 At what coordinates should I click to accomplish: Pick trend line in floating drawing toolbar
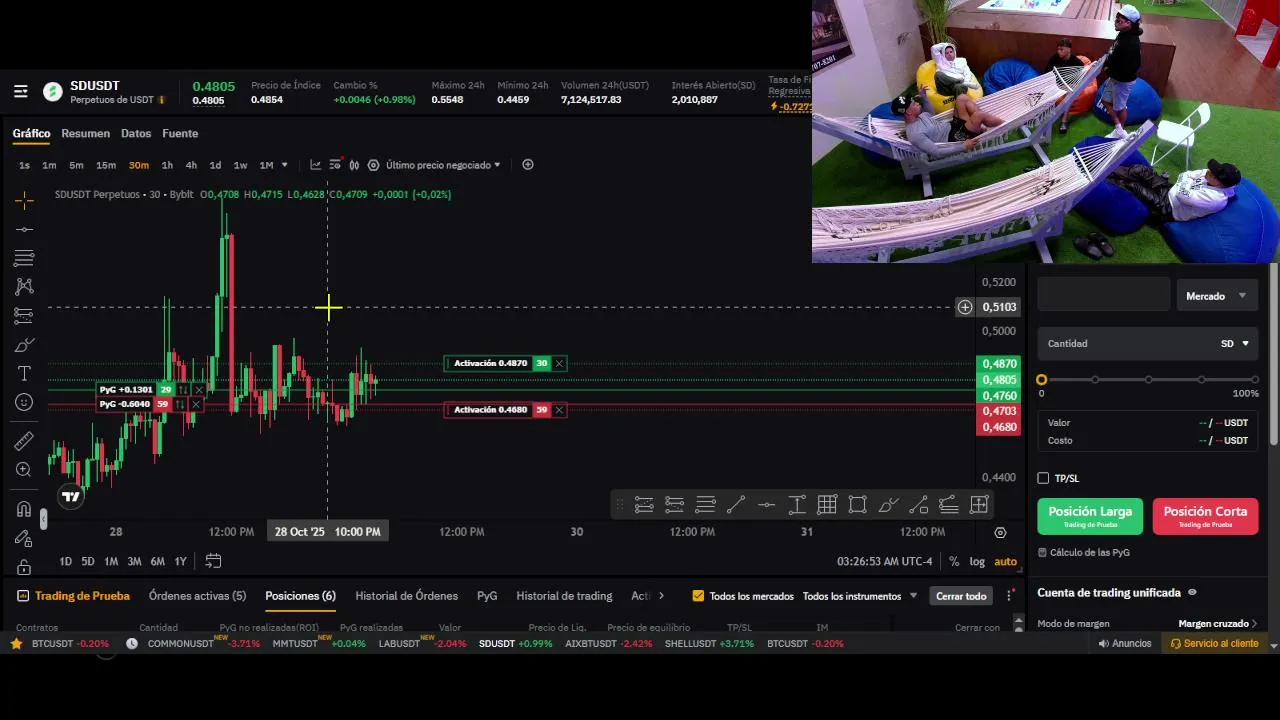click(x=735, y=505)
